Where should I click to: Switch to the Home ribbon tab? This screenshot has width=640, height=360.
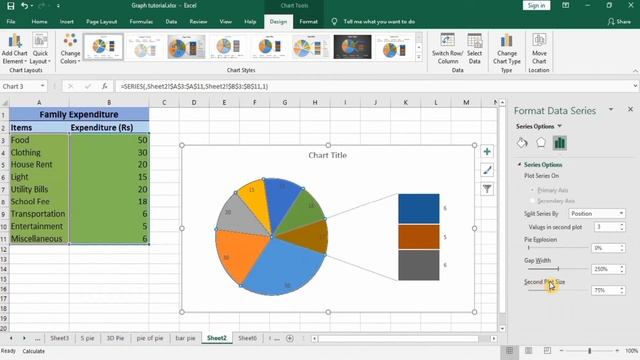[x=39, y=22]
